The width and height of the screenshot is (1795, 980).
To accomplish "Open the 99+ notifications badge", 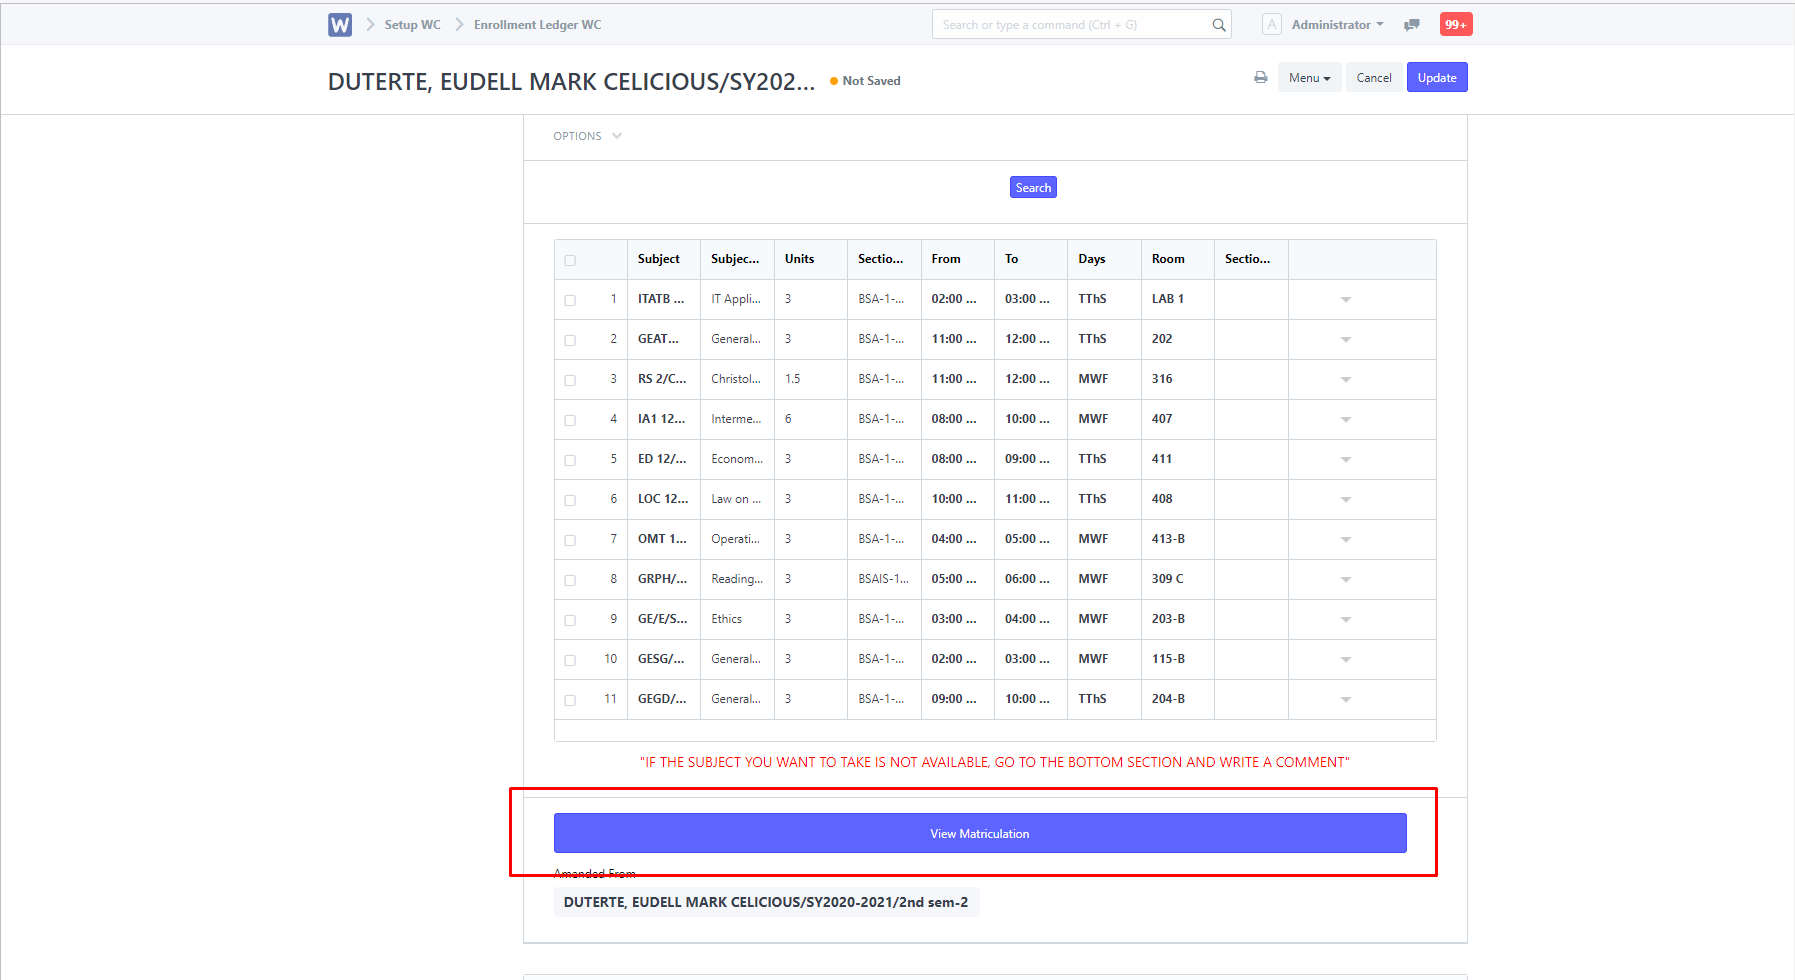I will [1456, 25].
